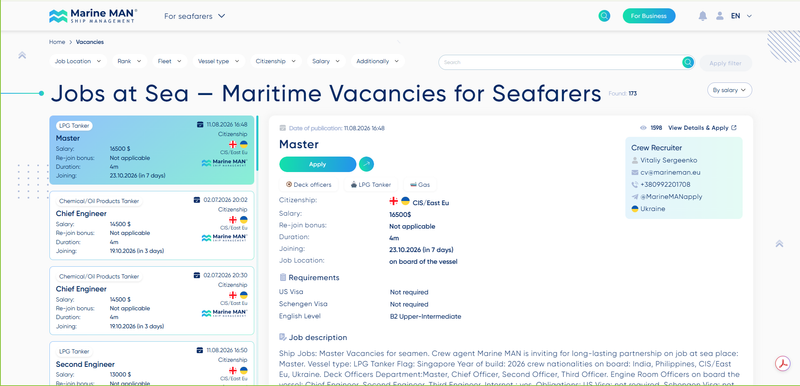800x386 pixels.
Task: Click the up chevrons icon at right side
Action: click(x=779, y=244)
